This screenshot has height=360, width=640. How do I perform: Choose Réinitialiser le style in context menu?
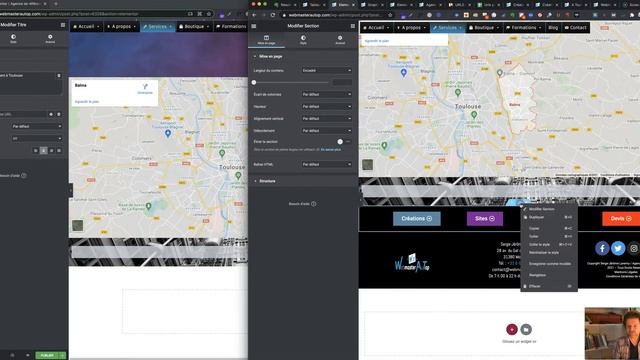[x=549, y=253]
